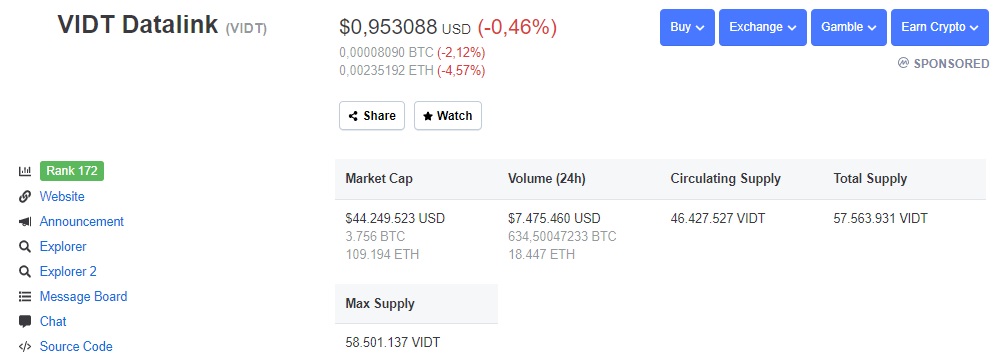Open the Source Code link
1002x364 pixels.
pyautogui.click(x=76, y=347)
